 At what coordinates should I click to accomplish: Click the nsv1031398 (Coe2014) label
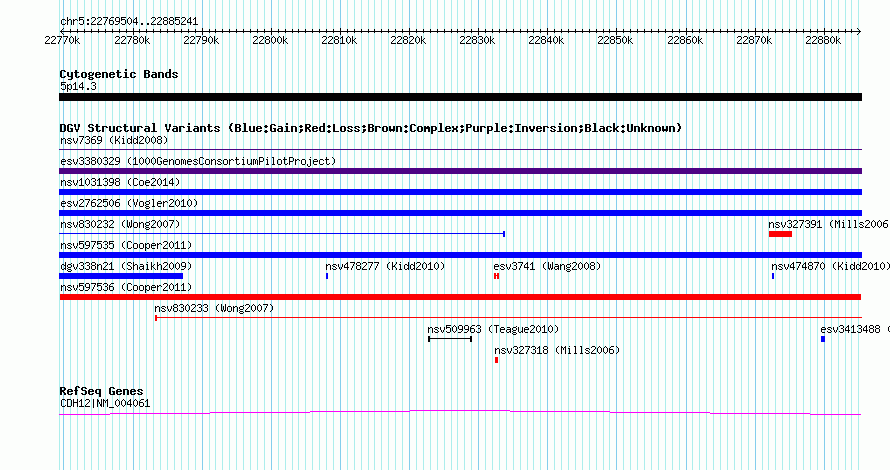tap(120, 182)
